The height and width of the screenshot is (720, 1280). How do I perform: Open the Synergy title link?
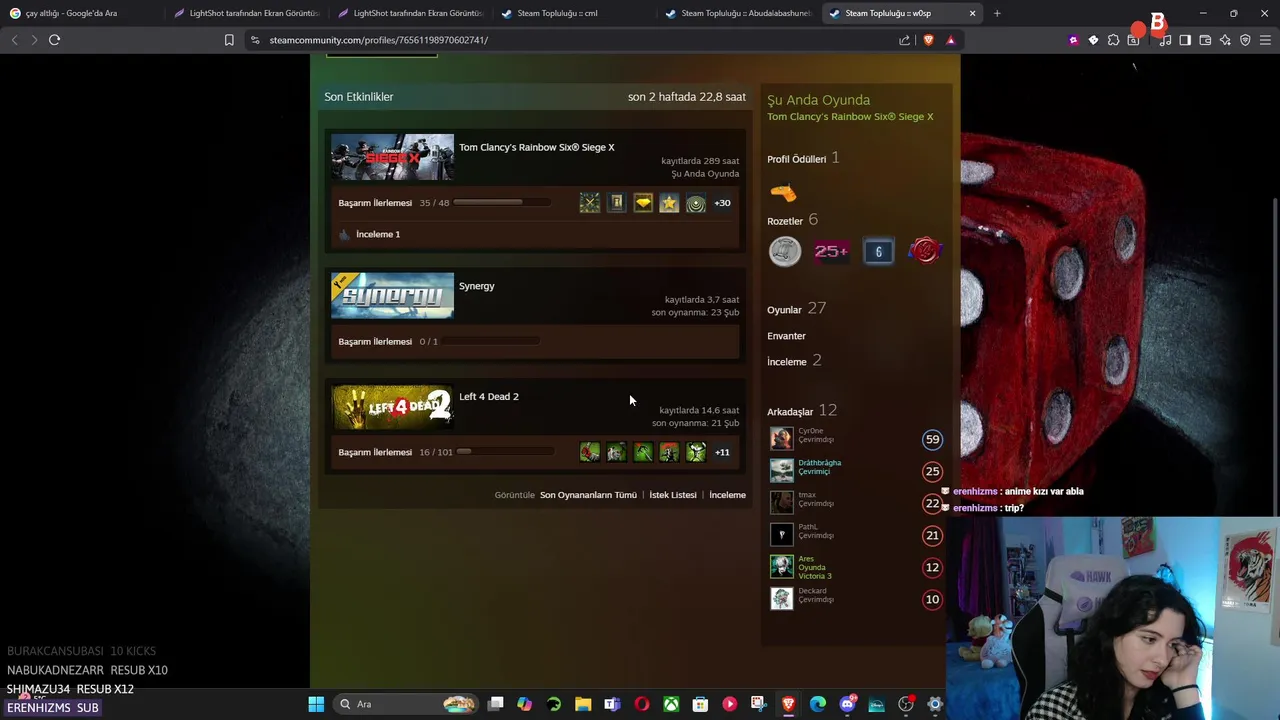click(x=477, y=286)
